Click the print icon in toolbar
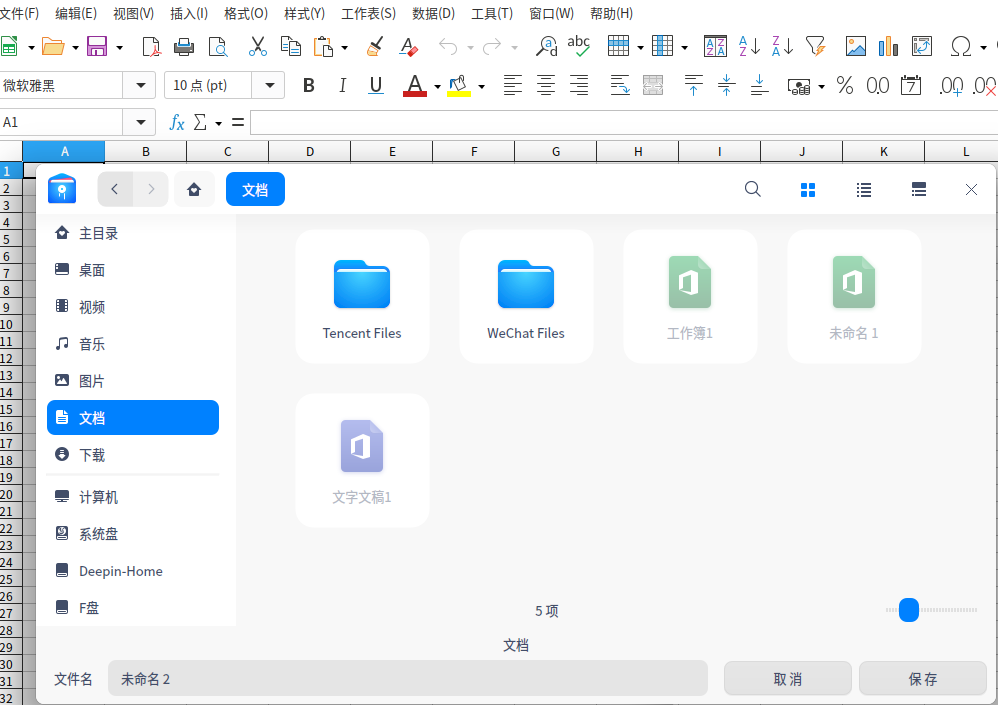 click(x=184, y=46)
